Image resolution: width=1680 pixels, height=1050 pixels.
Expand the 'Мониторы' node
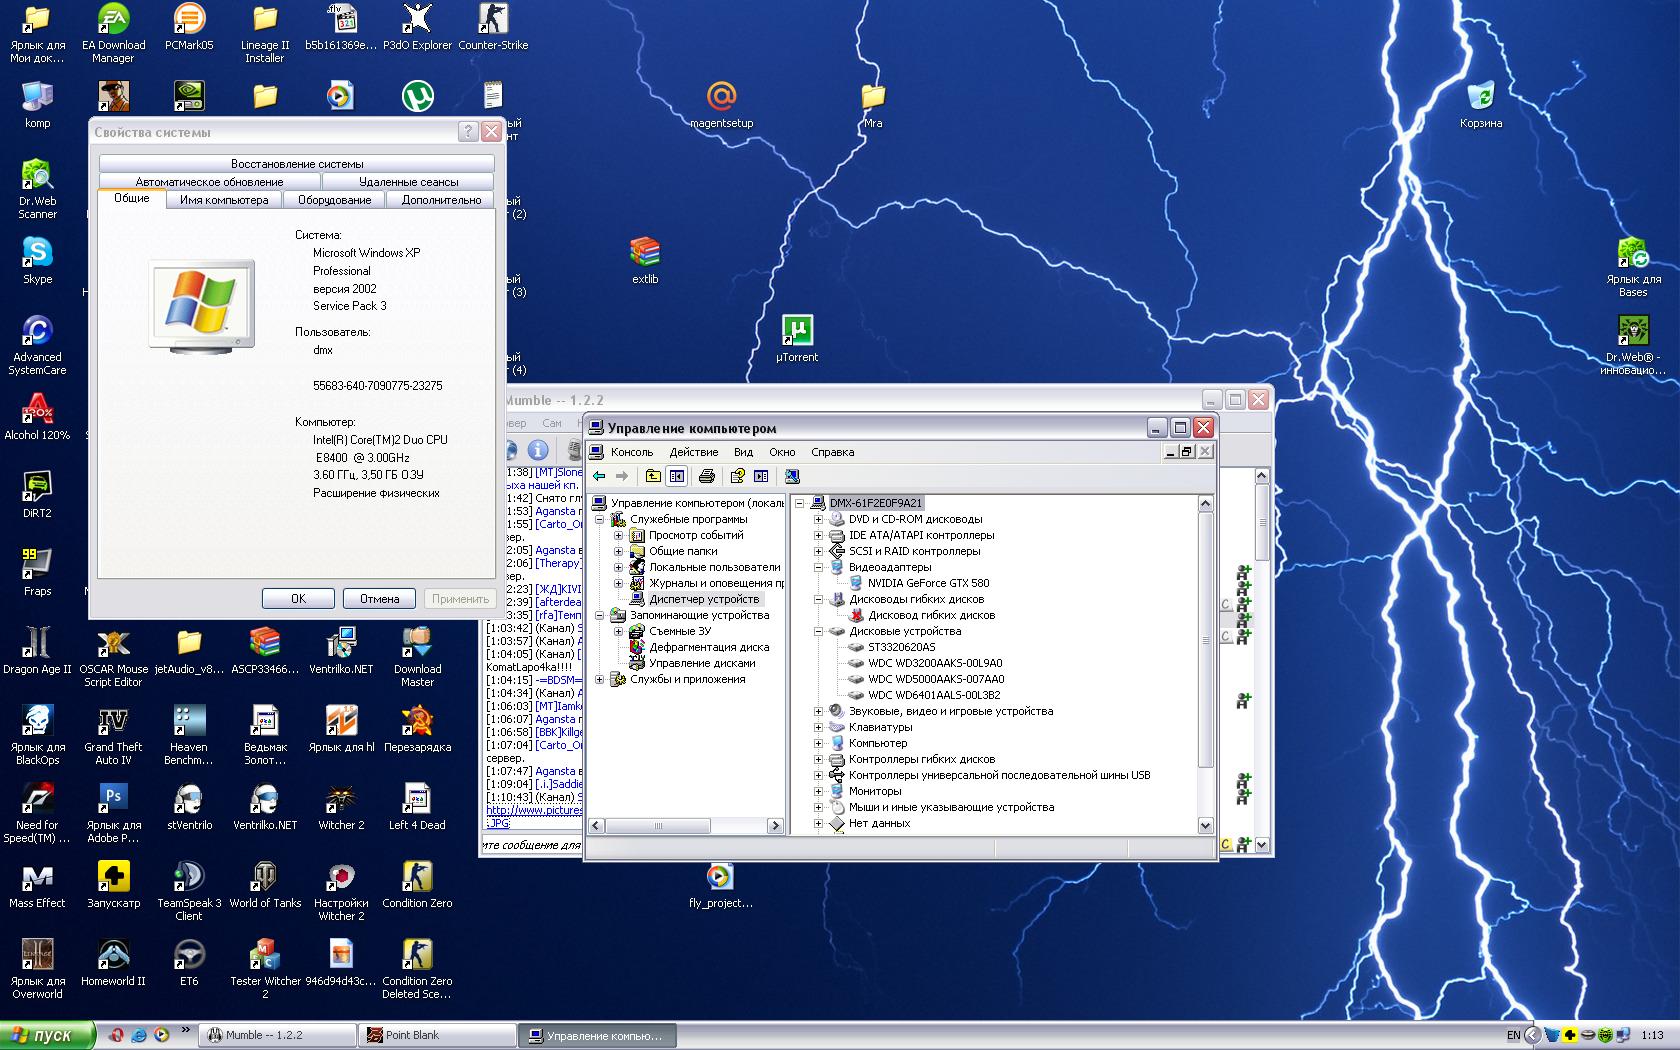[x=818, y=791]
